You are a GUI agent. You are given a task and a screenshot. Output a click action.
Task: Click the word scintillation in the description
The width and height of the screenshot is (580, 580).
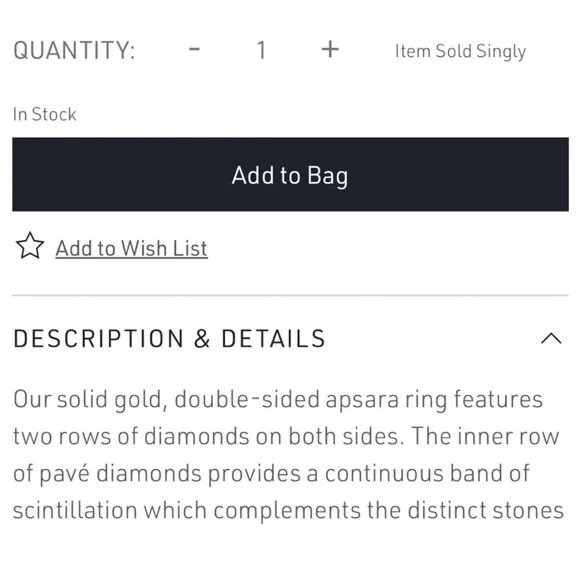tap(75, 510)
